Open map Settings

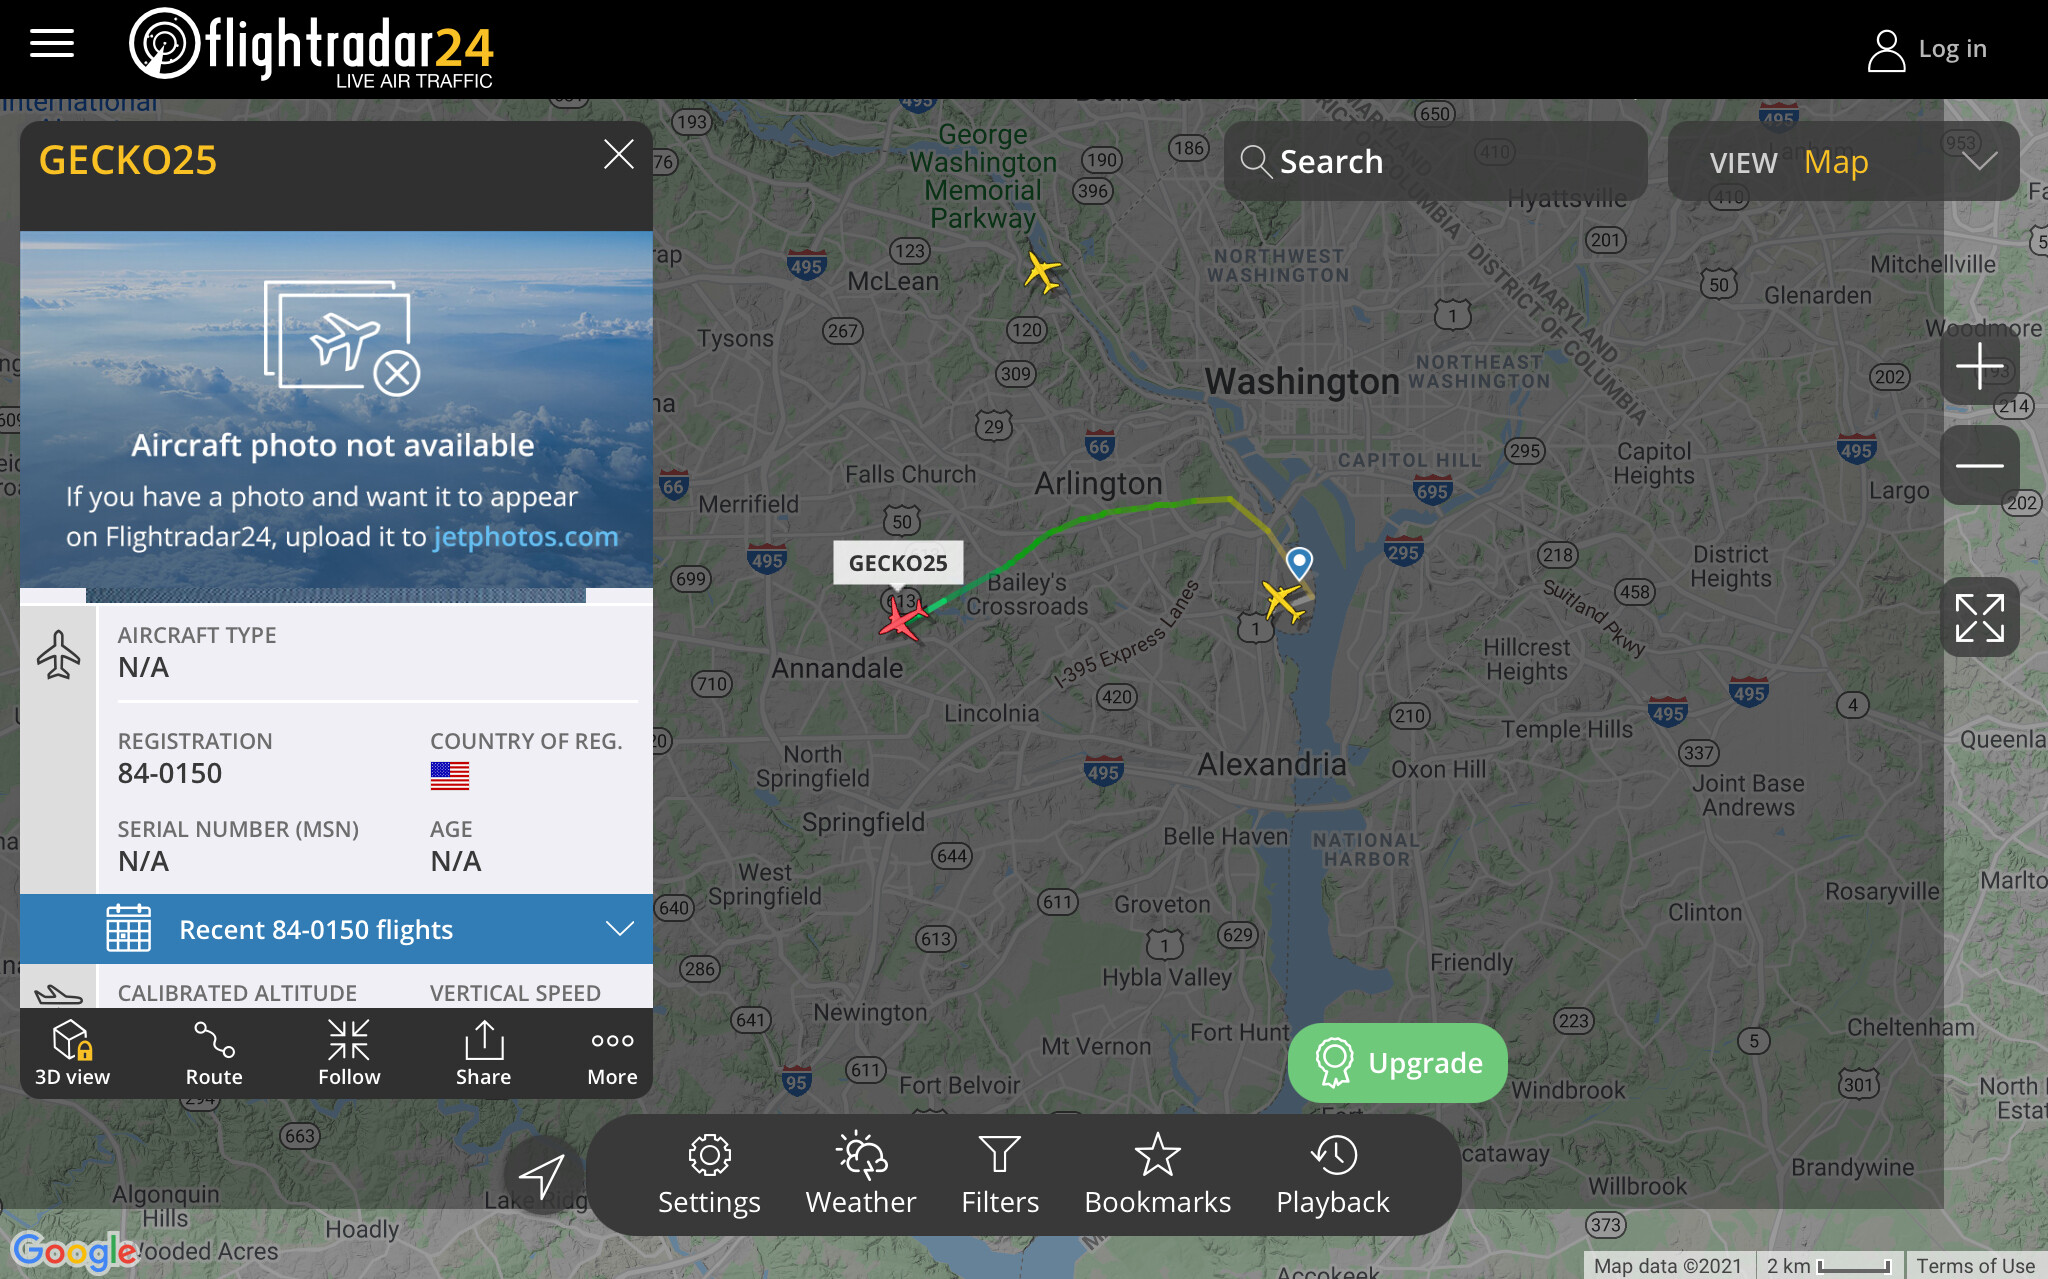[709, 1175]
